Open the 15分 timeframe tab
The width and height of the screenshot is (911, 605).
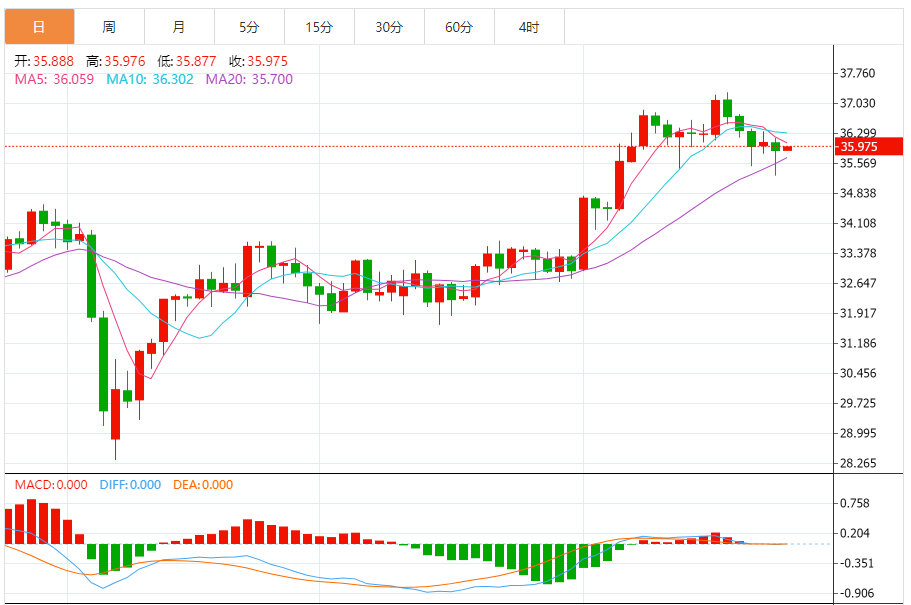(x=319, y=27)
